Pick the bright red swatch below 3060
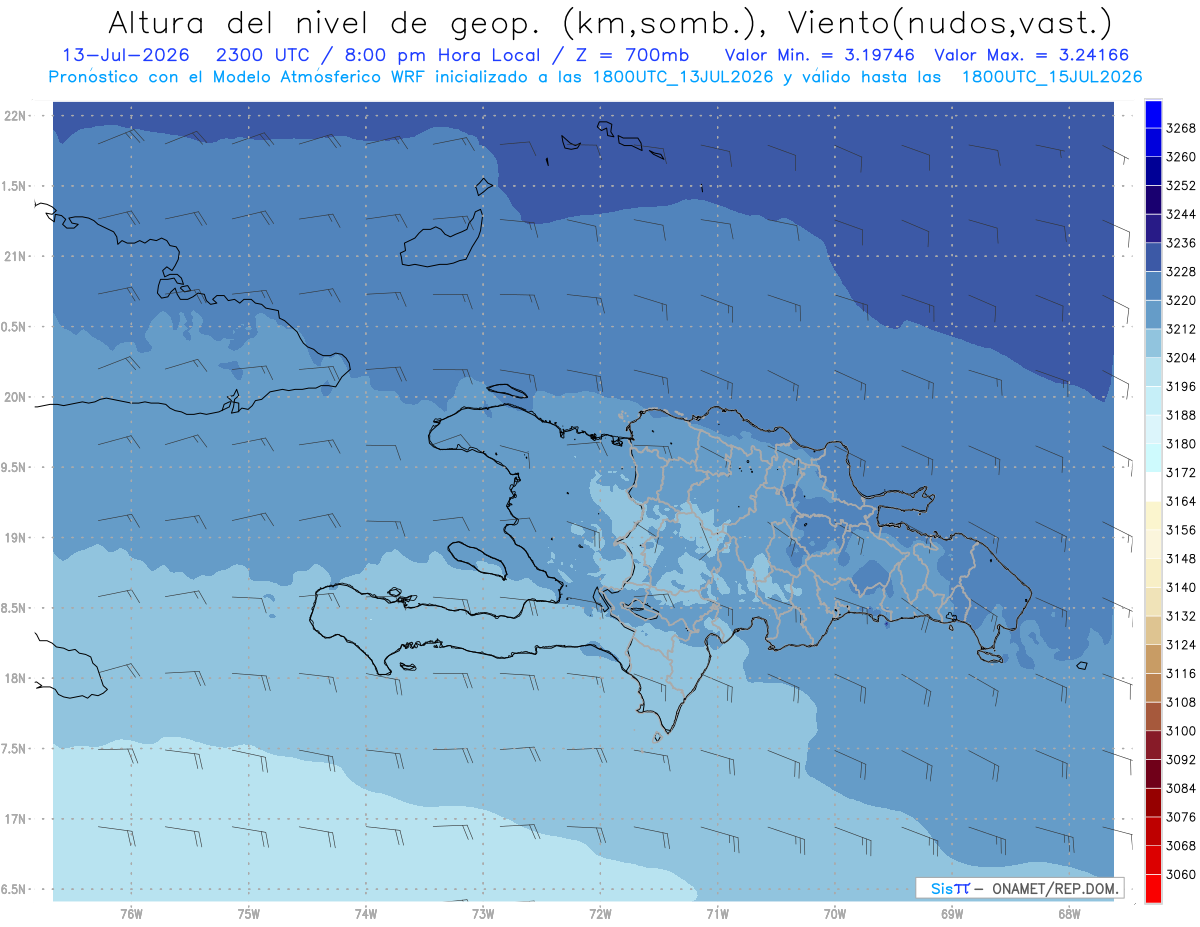This screenshot has width=1200, height=927. tap(1153, 888)
